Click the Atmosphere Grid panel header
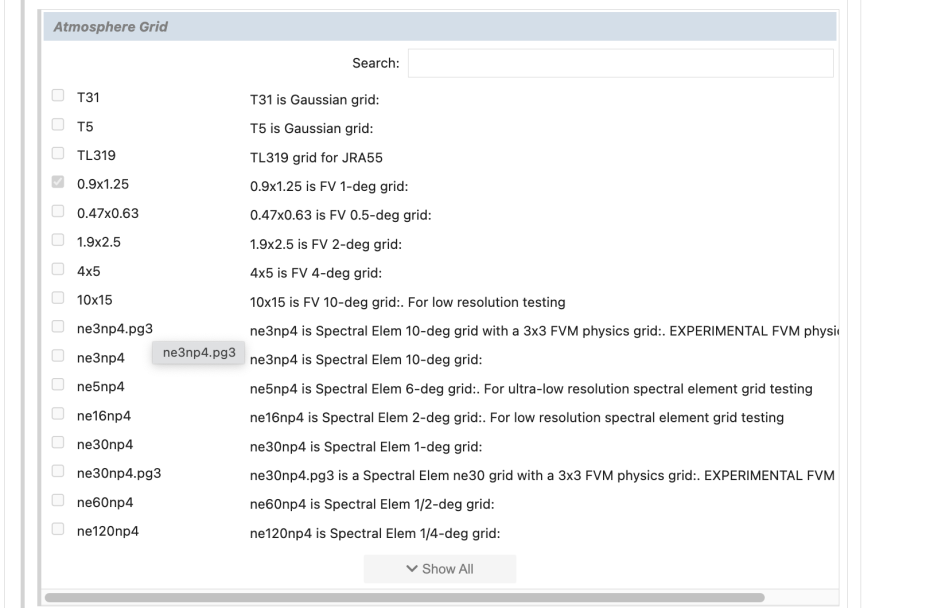The image size is (926, 608). click(438, 27)
